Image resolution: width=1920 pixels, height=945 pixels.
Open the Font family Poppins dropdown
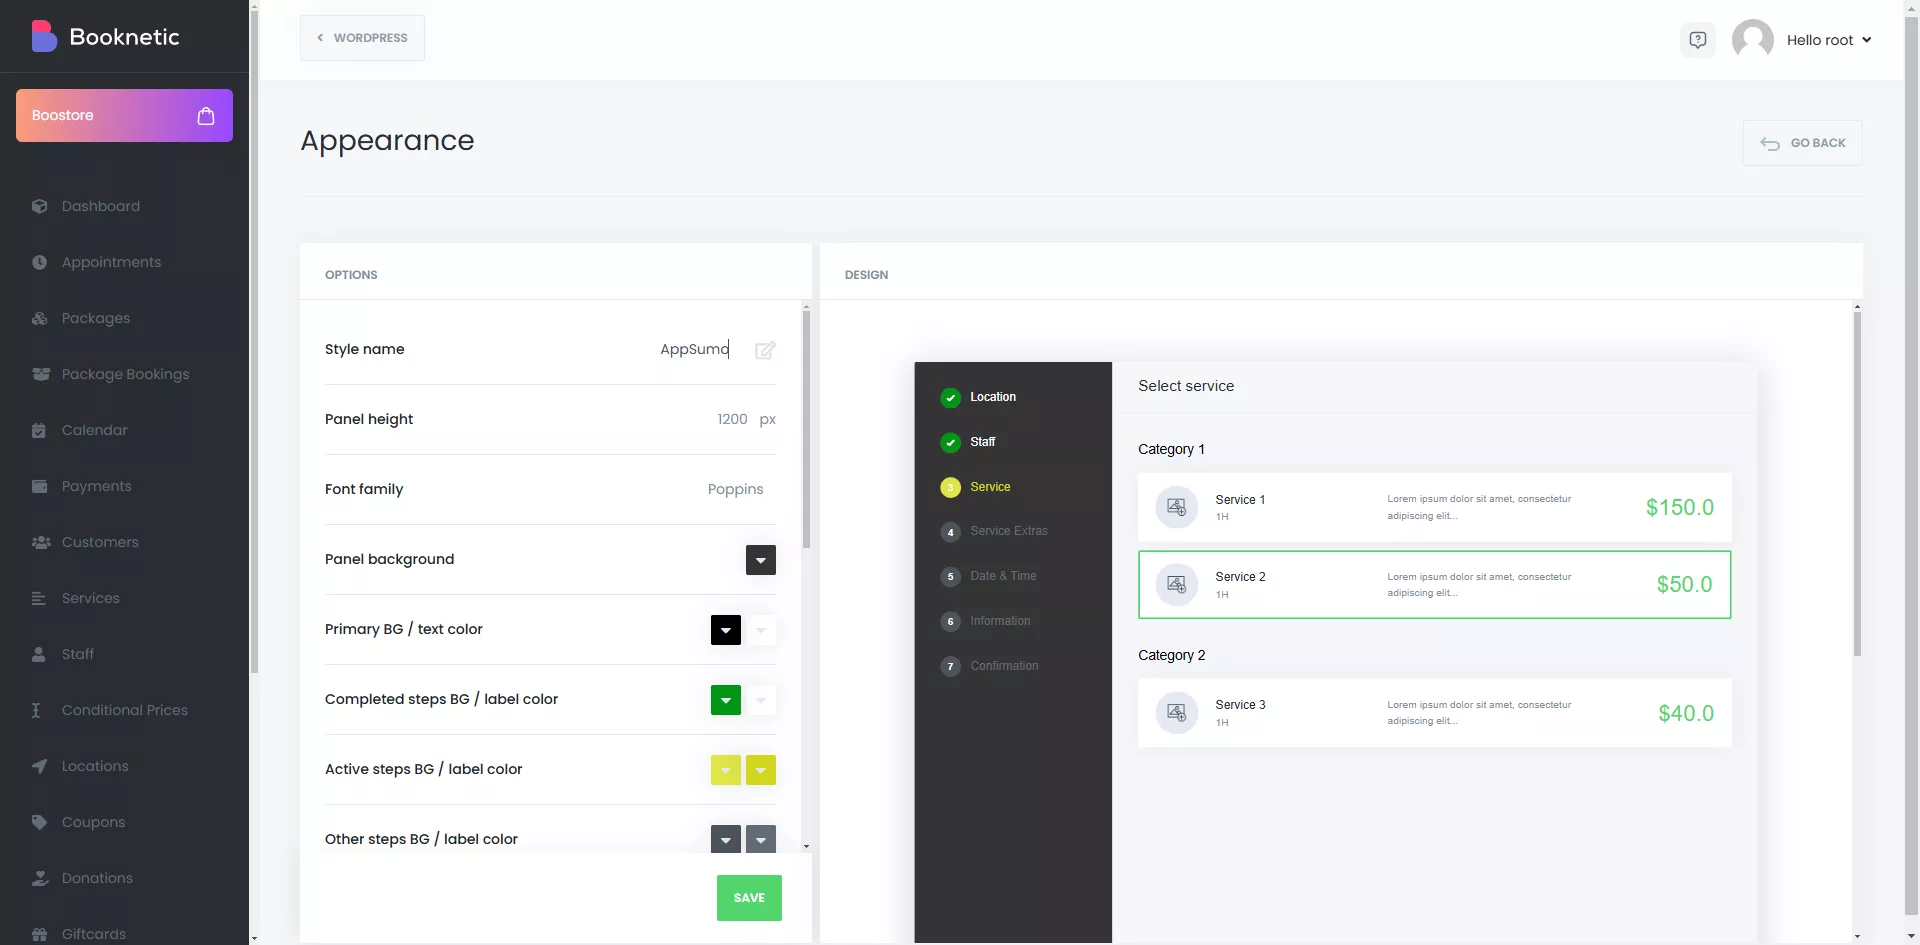(735, 489)
